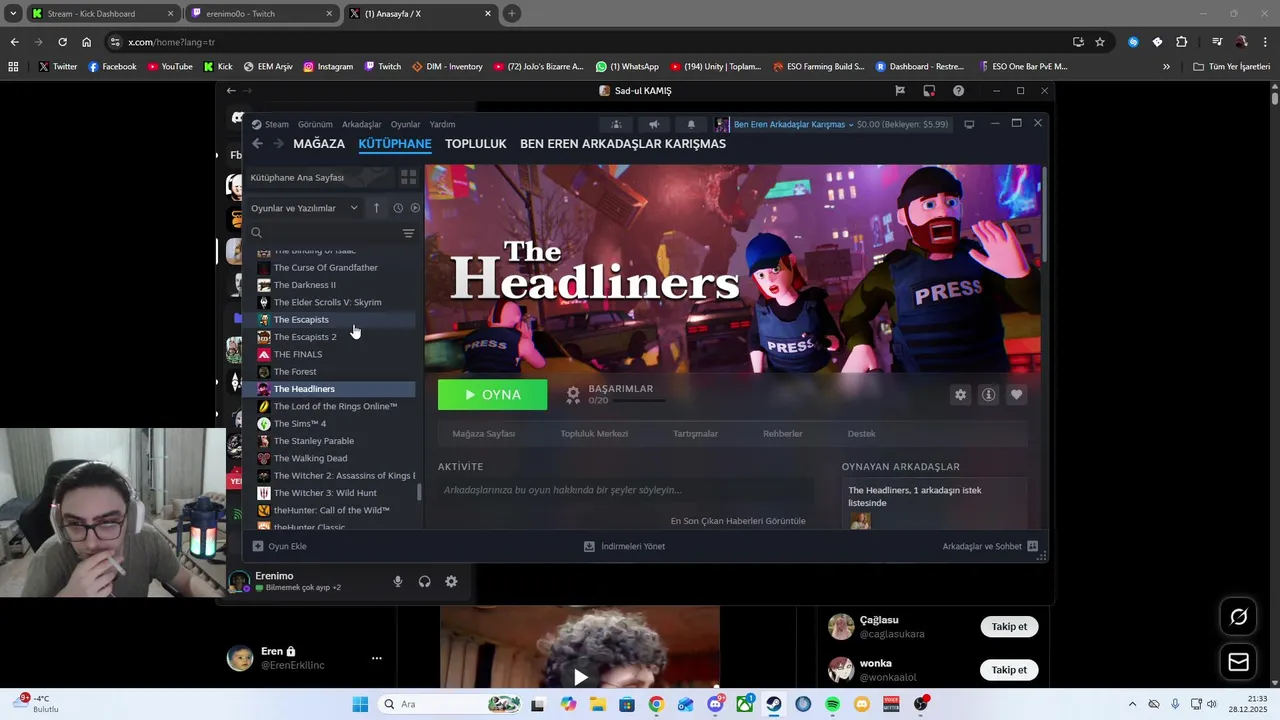Click the activity comment input field
This screenshot has width=1280, height=720.
[x=625, y=490]
